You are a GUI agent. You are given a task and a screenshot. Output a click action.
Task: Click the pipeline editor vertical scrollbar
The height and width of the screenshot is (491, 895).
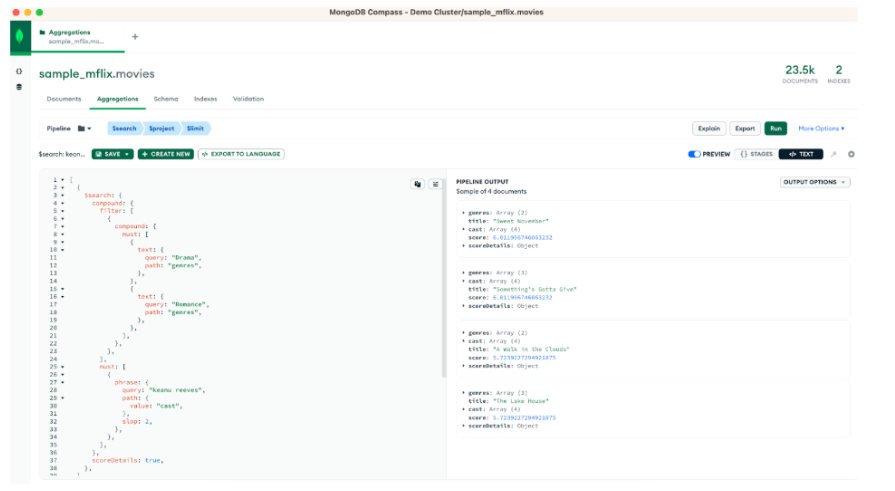point(444,277)
